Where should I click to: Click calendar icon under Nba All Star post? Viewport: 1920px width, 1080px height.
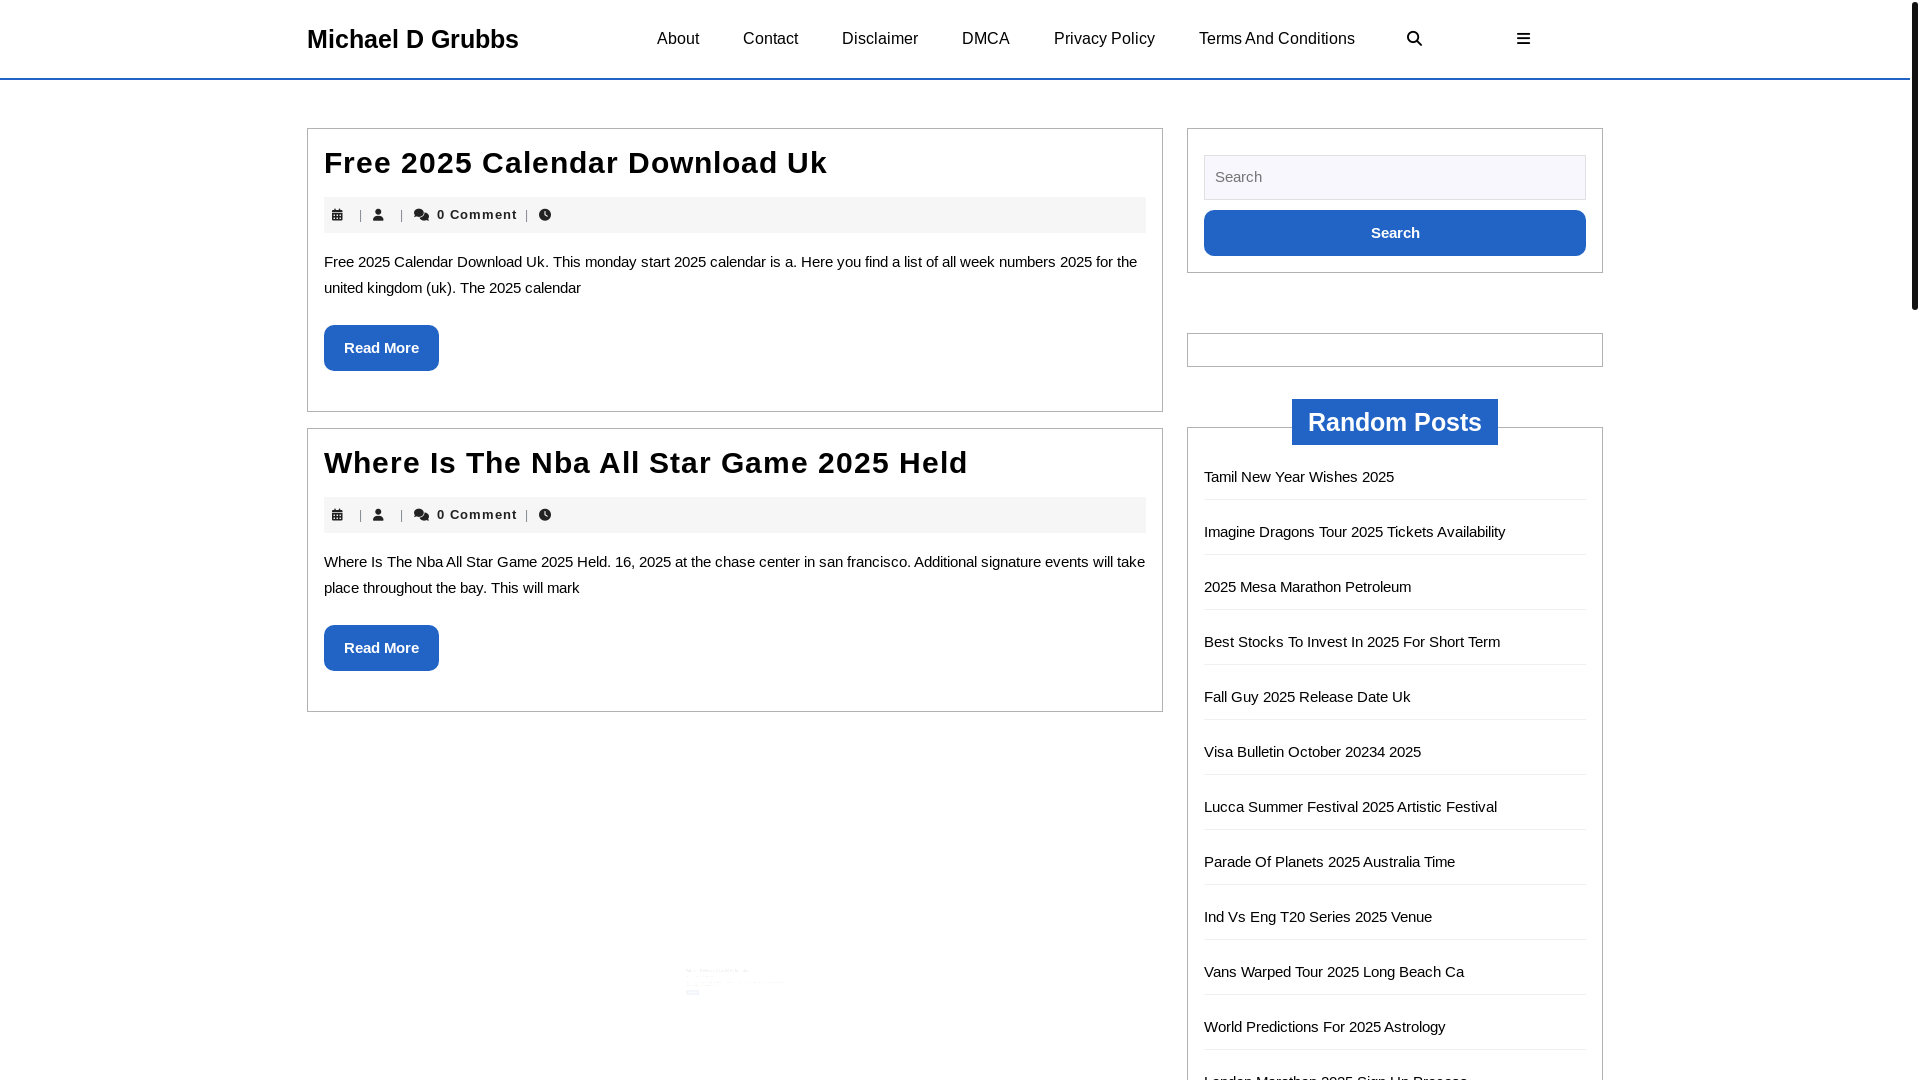[x=337, y=515]
